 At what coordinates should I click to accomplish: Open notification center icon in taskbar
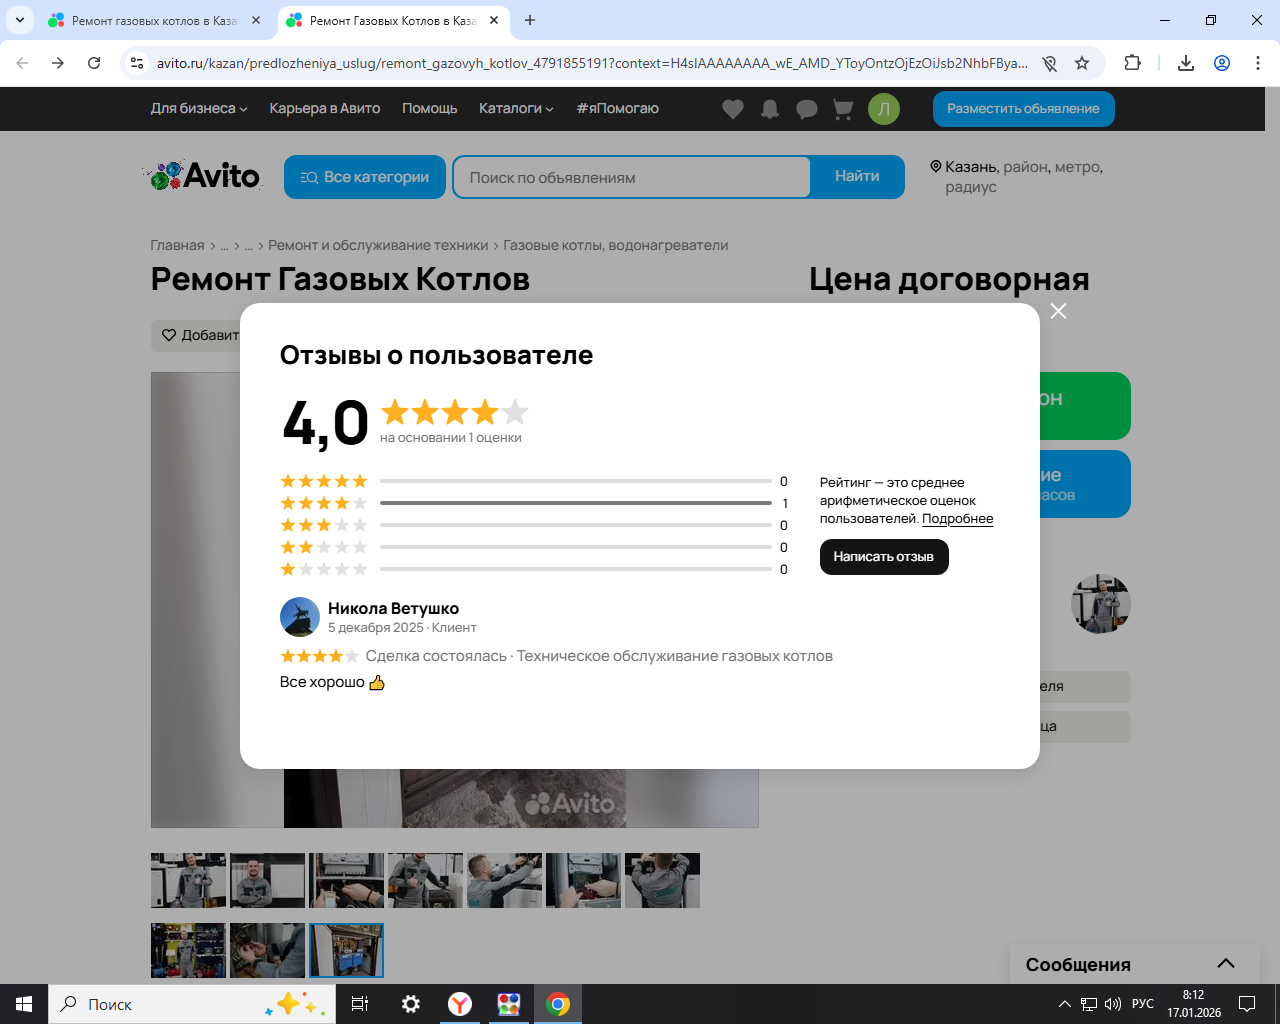(1247, 1004)
